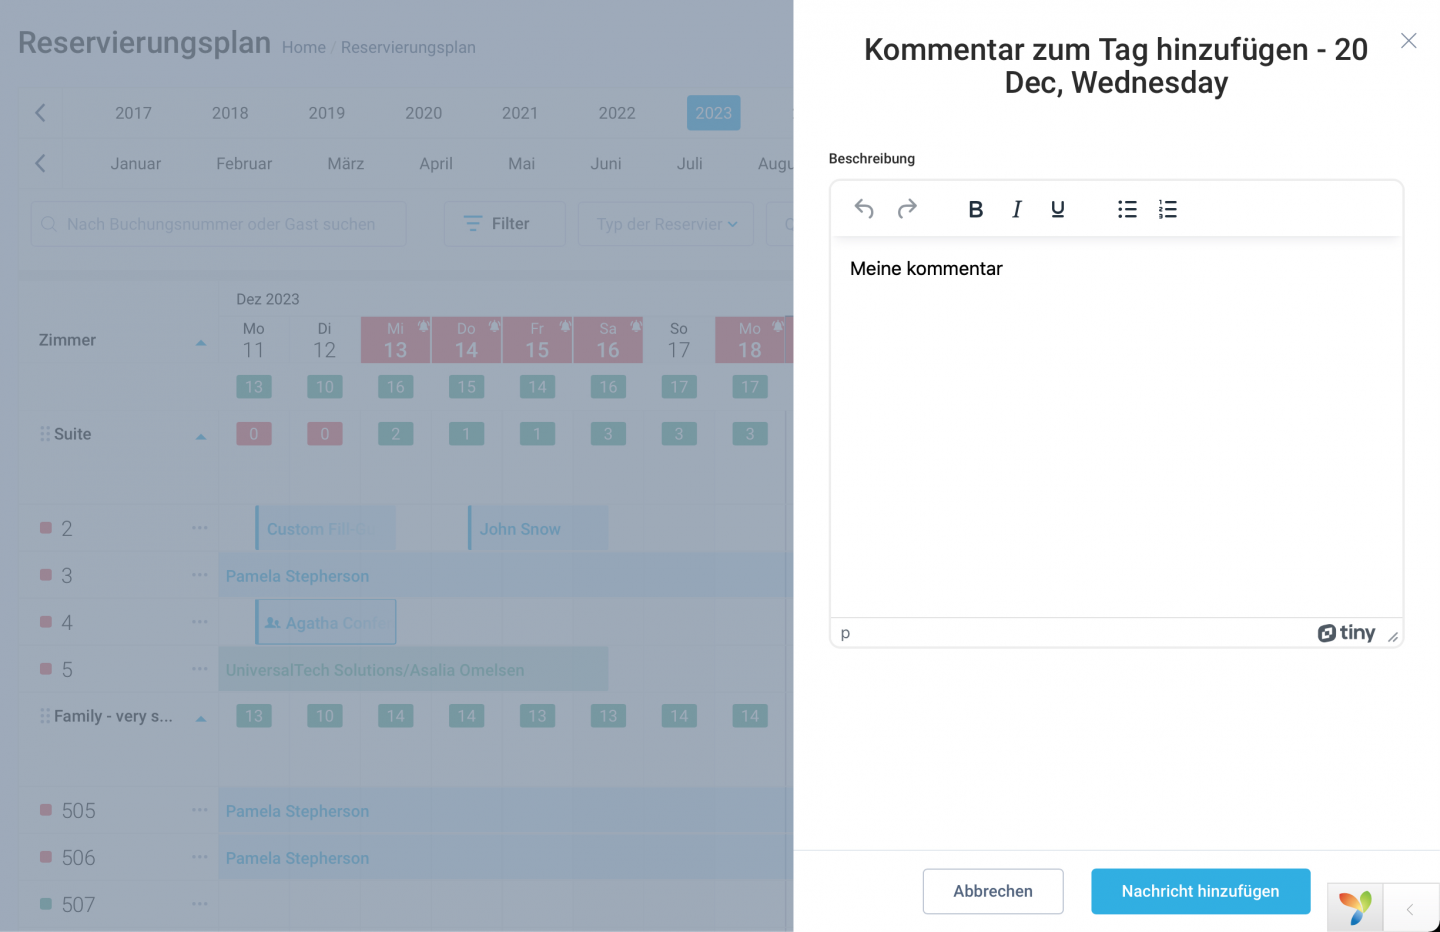The height and width of the screenshot is (932, 1440).
Task: Collapse the debug toolbar arrow
Action: point(1410,909)
